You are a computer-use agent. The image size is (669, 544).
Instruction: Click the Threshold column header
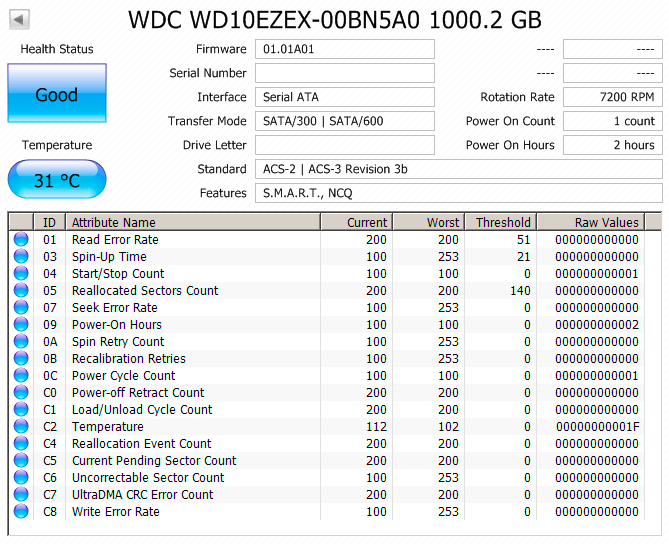coord(501,222)
